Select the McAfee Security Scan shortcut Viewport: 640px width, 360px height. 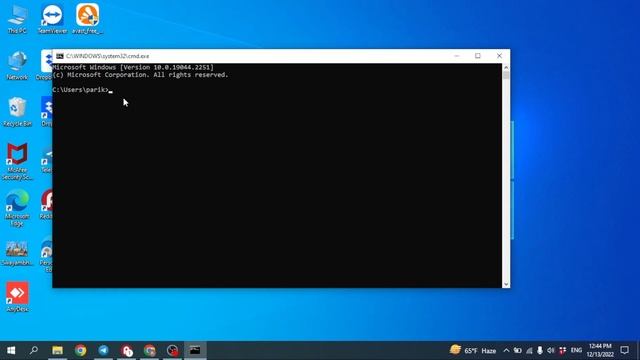[17, 162]
